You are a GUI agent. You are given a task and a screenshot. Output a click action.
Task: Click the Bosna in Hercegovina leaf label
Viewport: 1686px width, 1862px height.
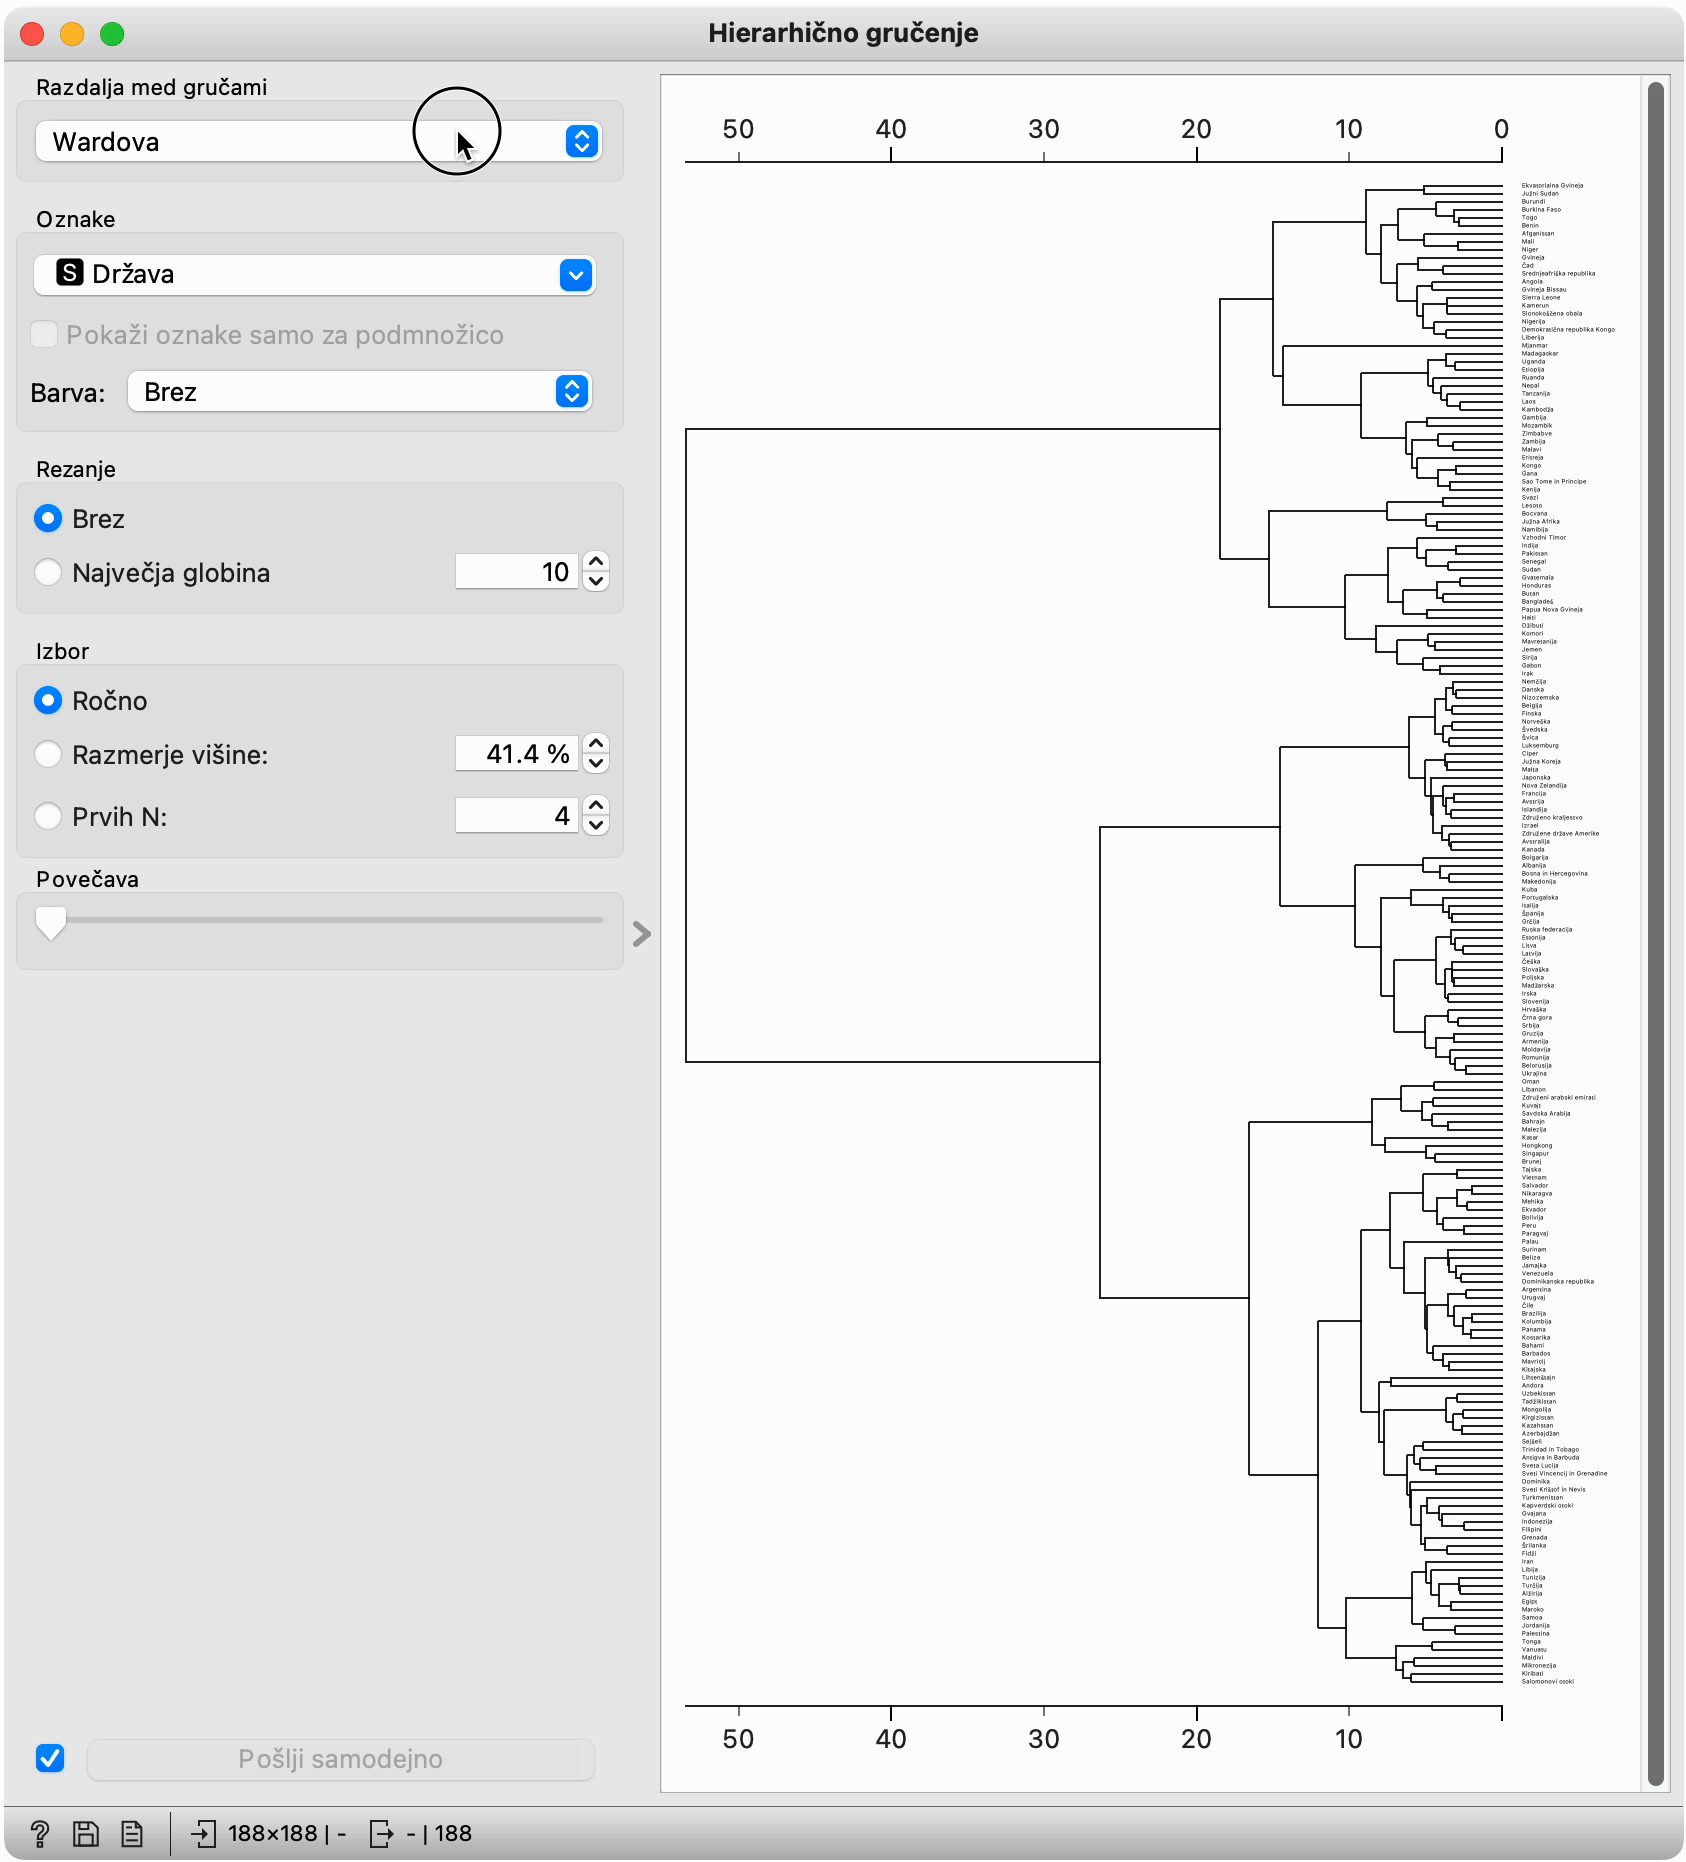click(1554, 873)
